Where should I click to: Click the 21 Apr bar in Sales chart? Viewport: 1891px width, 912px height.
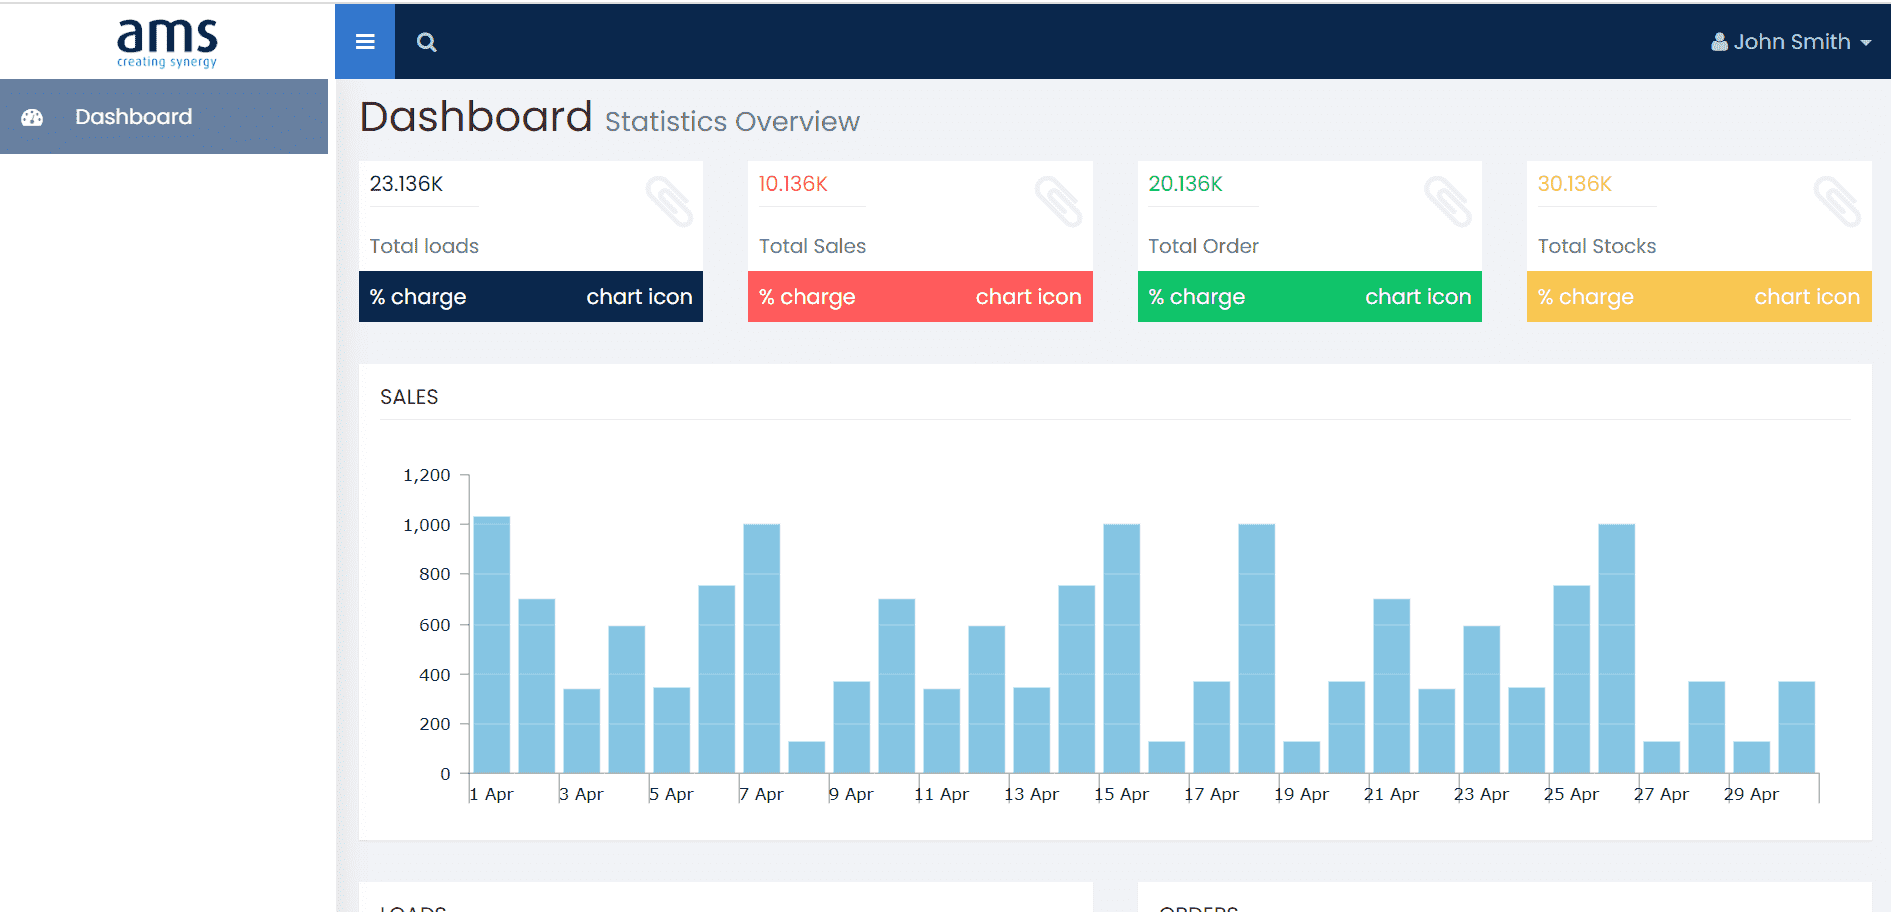[1391, 686]
